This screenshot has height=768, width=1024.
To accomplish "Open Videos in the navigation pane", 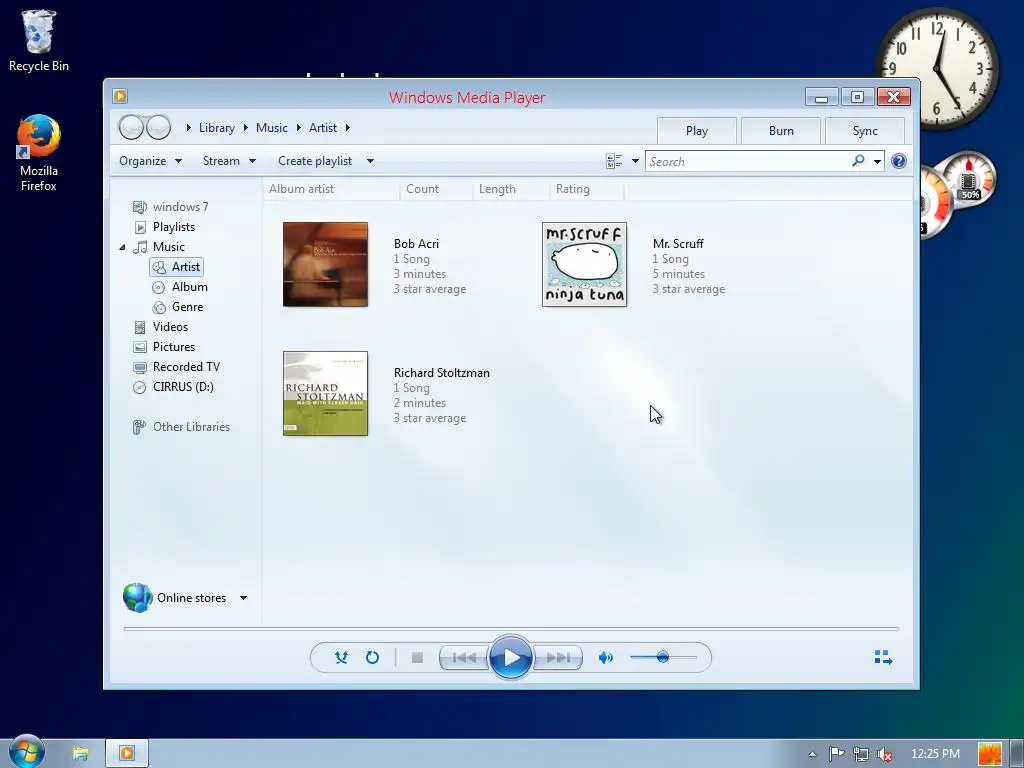I will (x=161, y=327).
